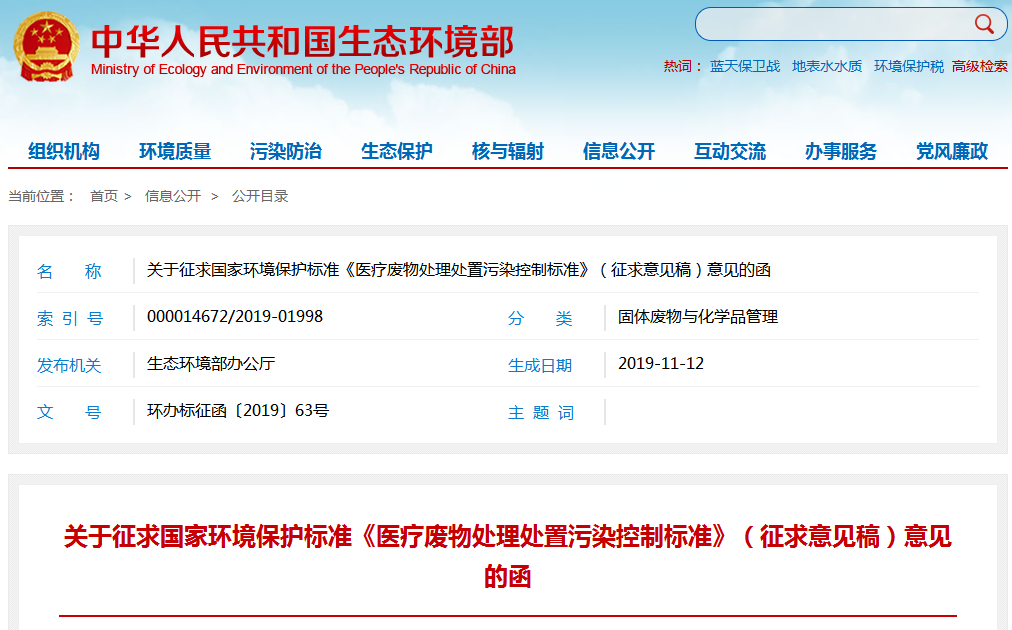Click the 热词 label
Image resolution: width=1012 pixels, height=630 pixels.
[x=682, y=66]
